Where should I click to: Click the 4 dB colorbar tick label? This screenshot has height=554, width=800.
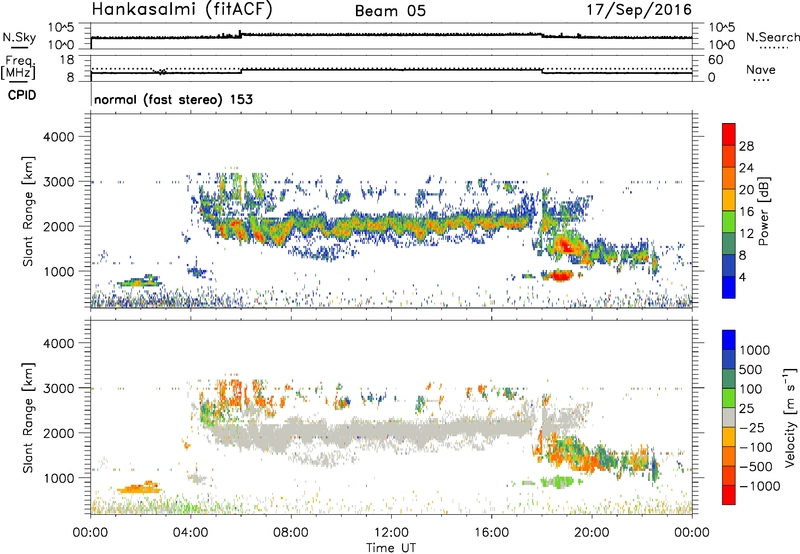[742, 277]
